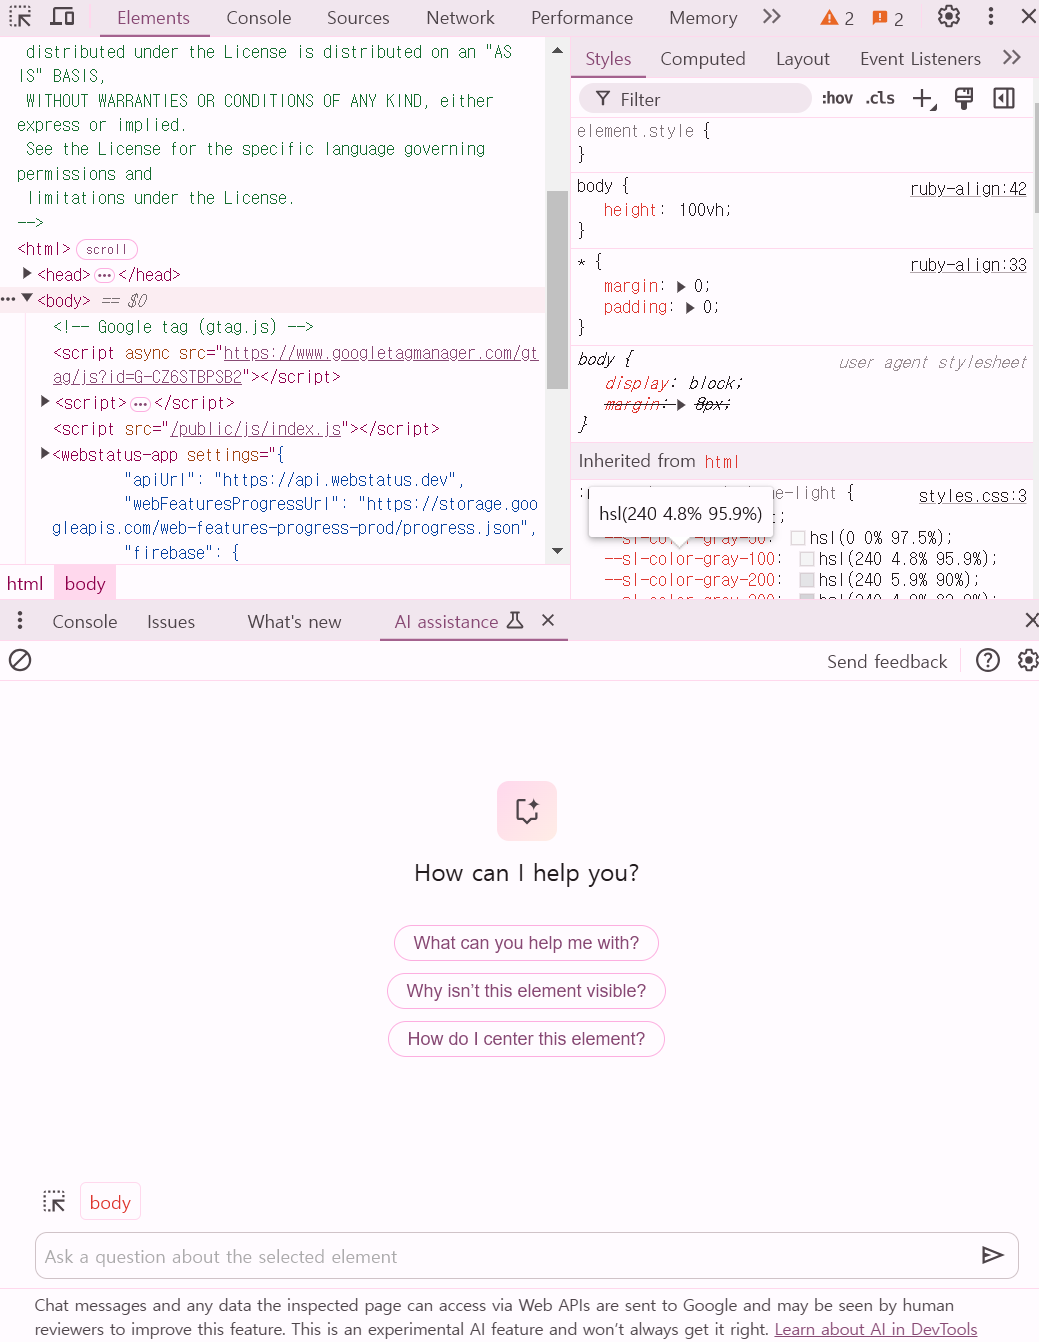Switch to the Network tab

tap(460, 18)
